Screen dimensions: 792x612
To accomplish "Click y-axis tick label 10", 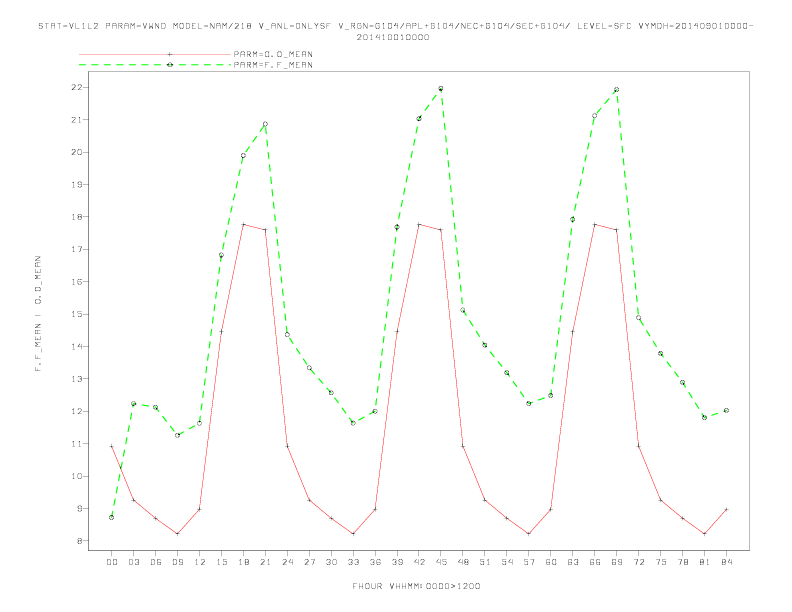I will pos(77,476).
